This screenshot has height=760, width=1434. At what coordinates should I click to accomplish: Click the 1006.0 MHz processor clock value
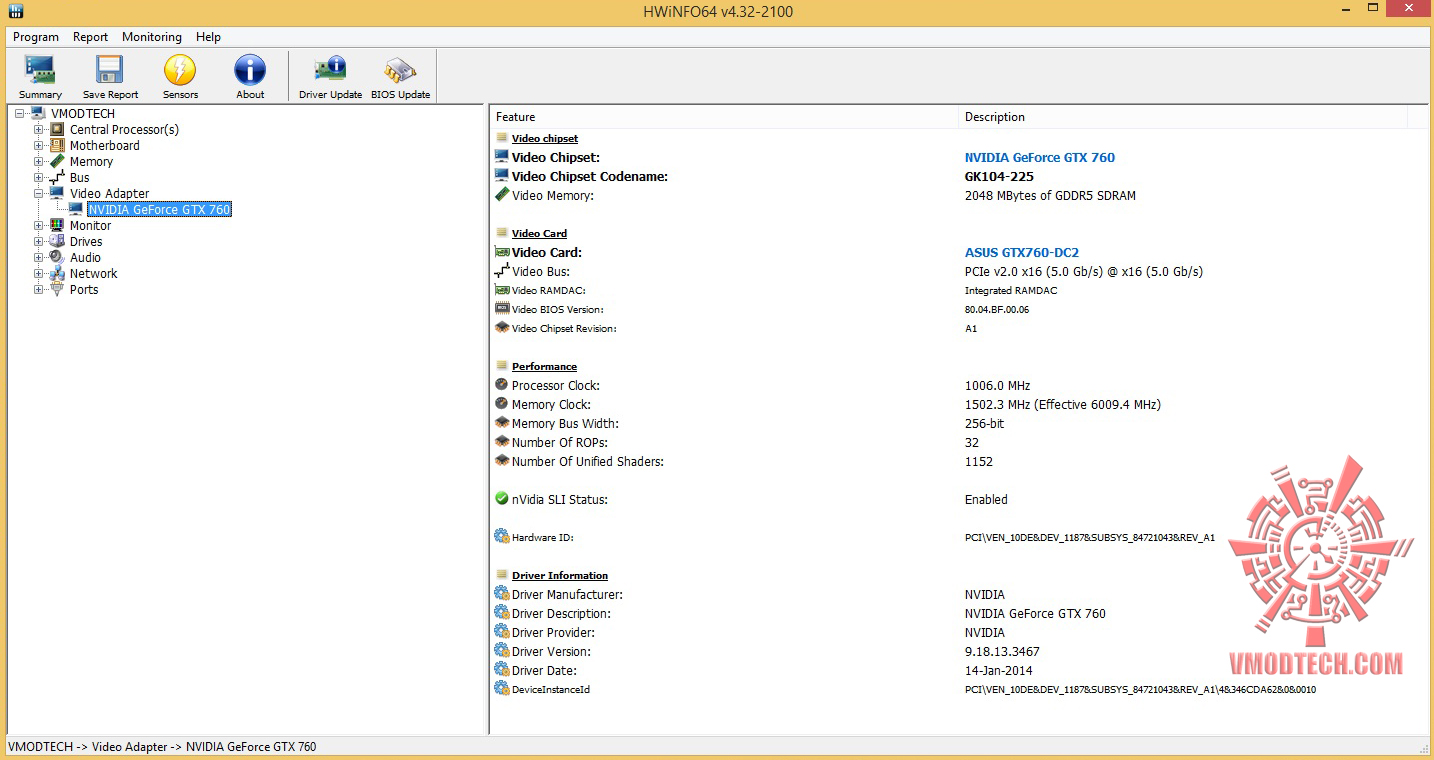coord(997,385)
